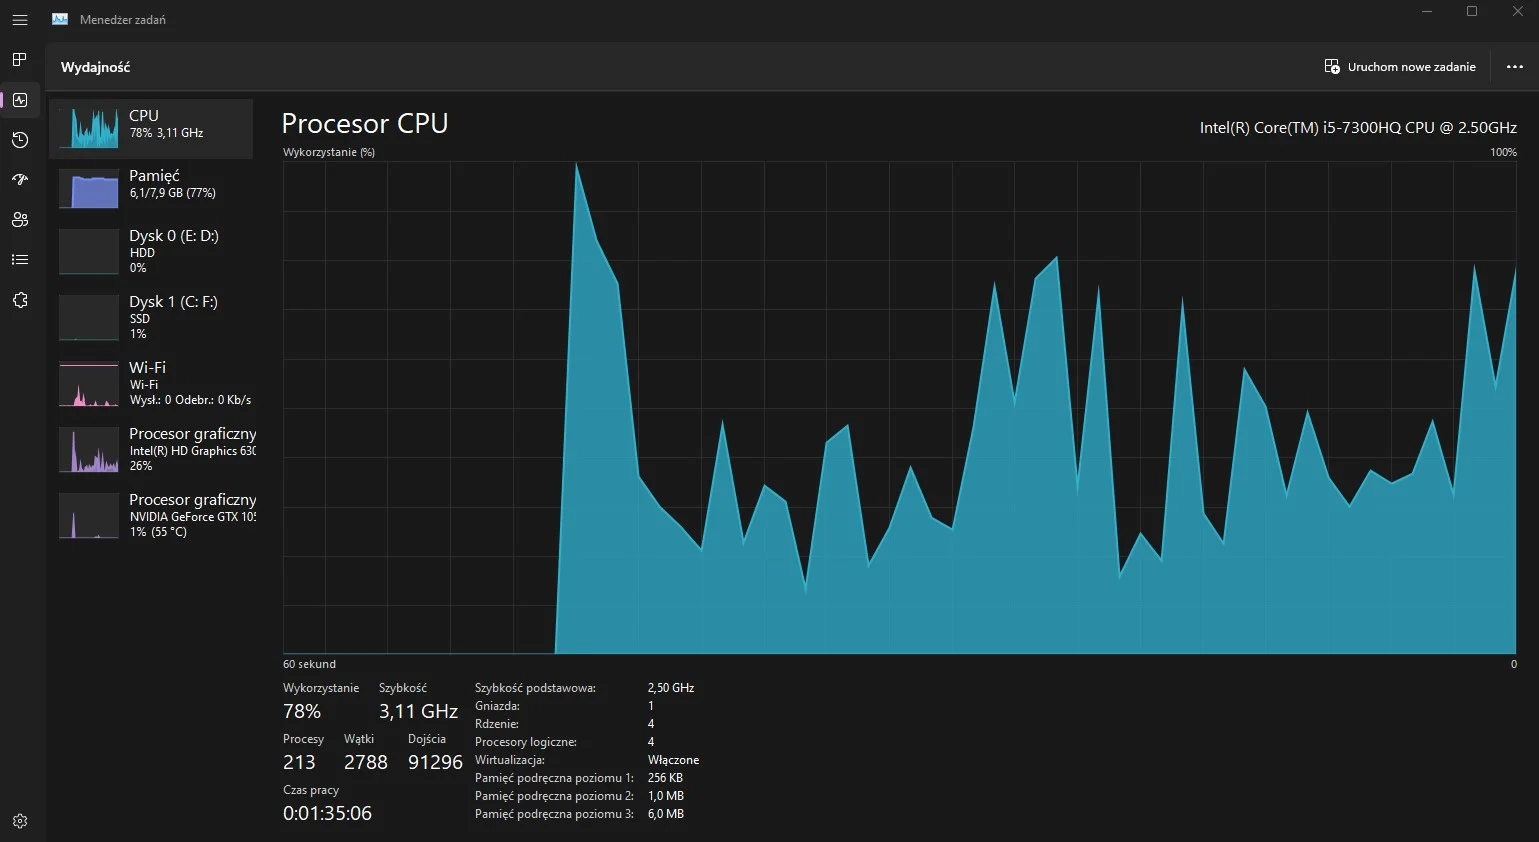Open the Details list sidebar icon
The height and width of the screenshot is (842, 1539).
[20, 260]
